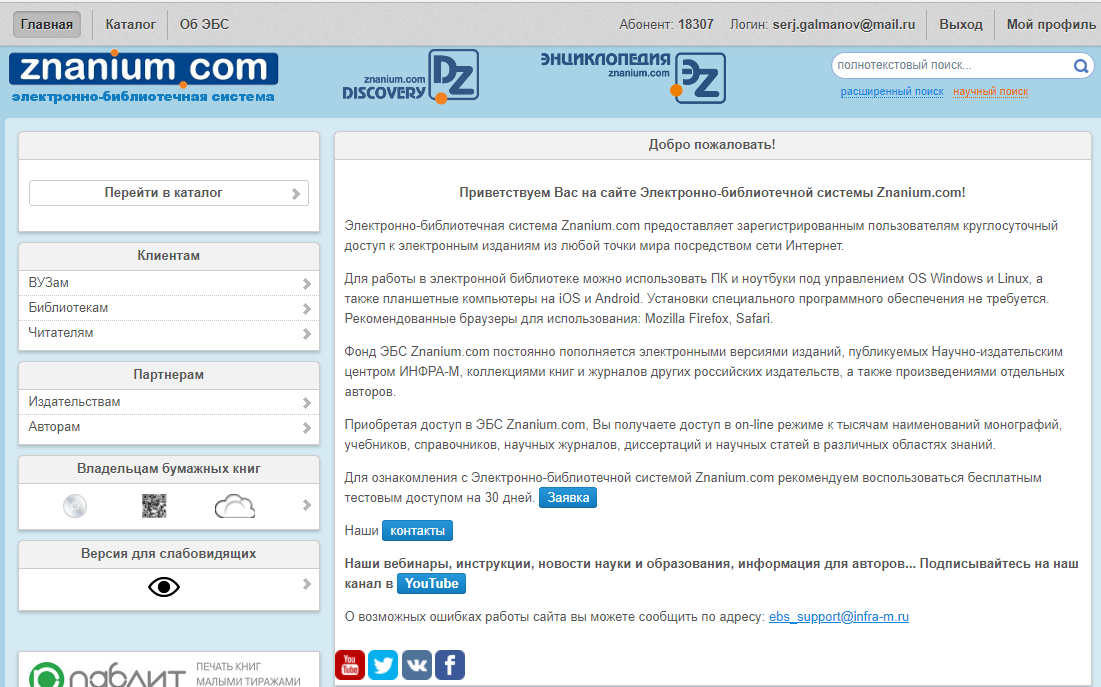Viewport: 1101px width, 687px height.
Task: Click the VK social network icon
Action: [416, 664]
